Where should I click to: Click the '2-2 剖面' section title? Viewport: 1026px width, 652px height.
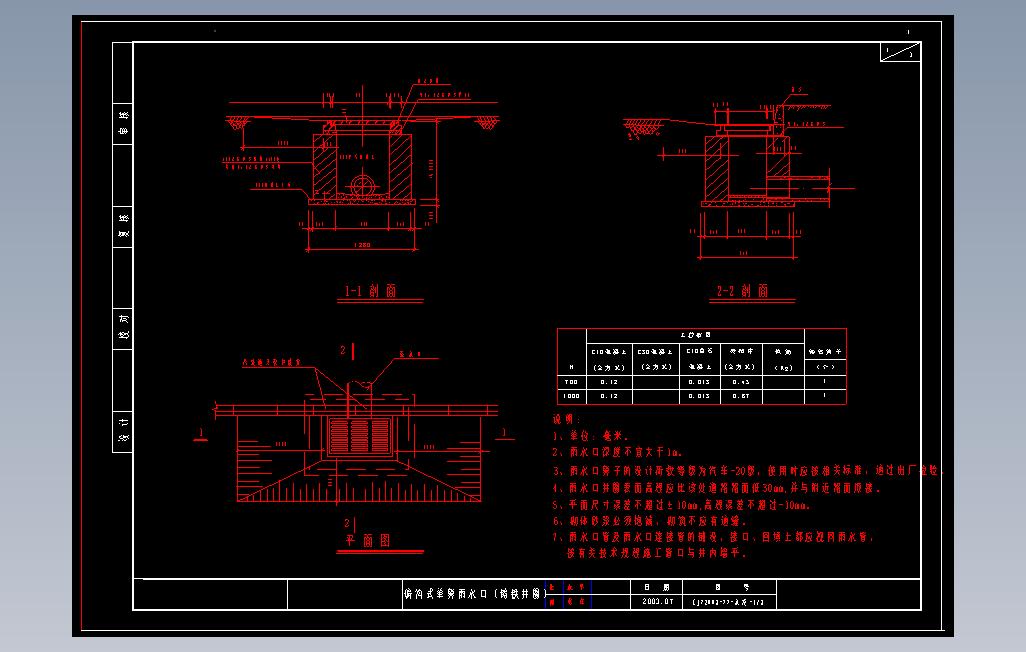pyautogui.click(x=743, y=291)
